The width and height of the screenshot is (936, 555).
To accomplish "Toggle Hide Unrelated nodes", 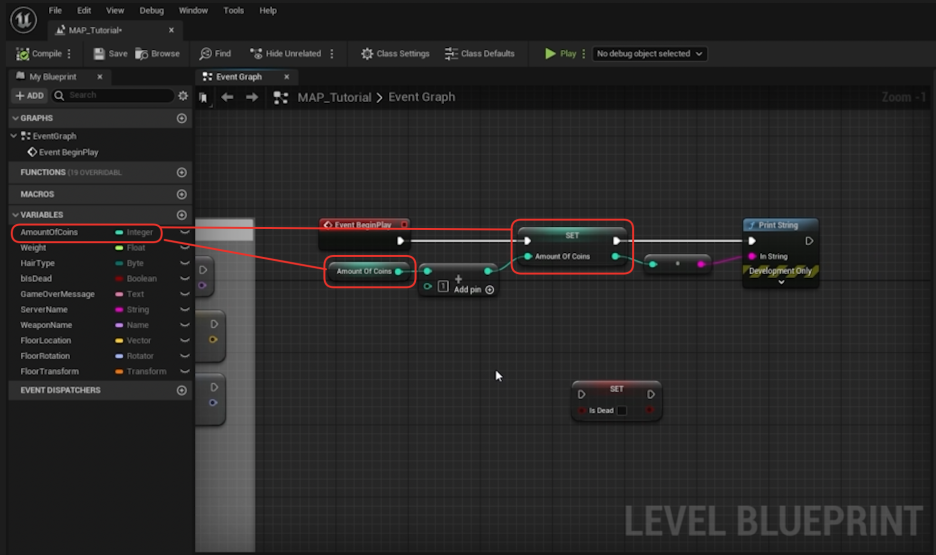I will [x=285, y=54].
